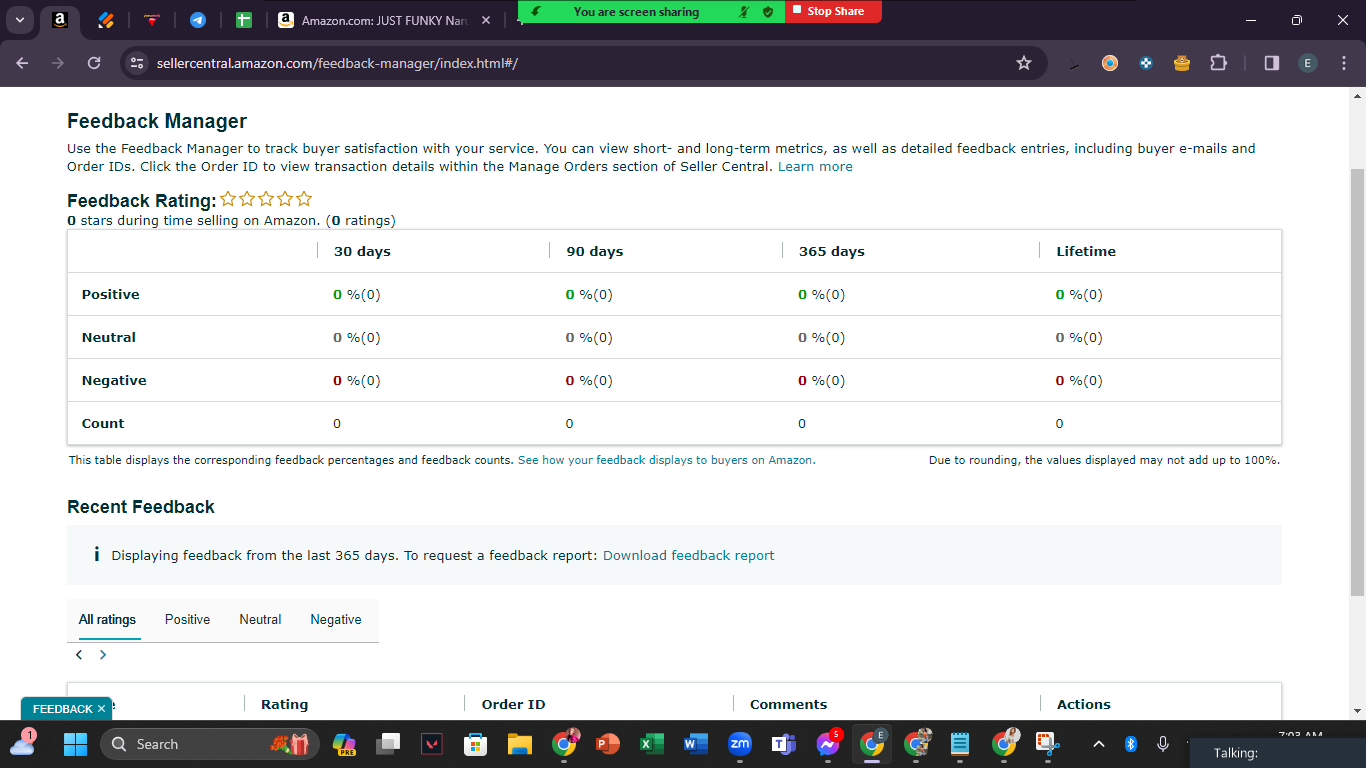The image size is (1366, 768).
Task: Open File Explorer from the taskbar
Action: point(520,744)
